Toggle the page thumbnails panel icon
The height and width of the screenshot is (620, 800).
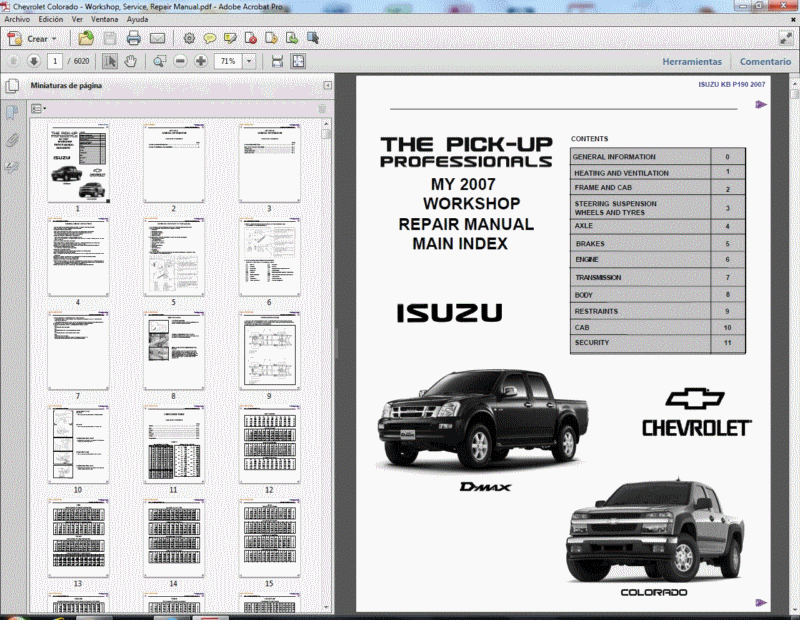point(12,86)
